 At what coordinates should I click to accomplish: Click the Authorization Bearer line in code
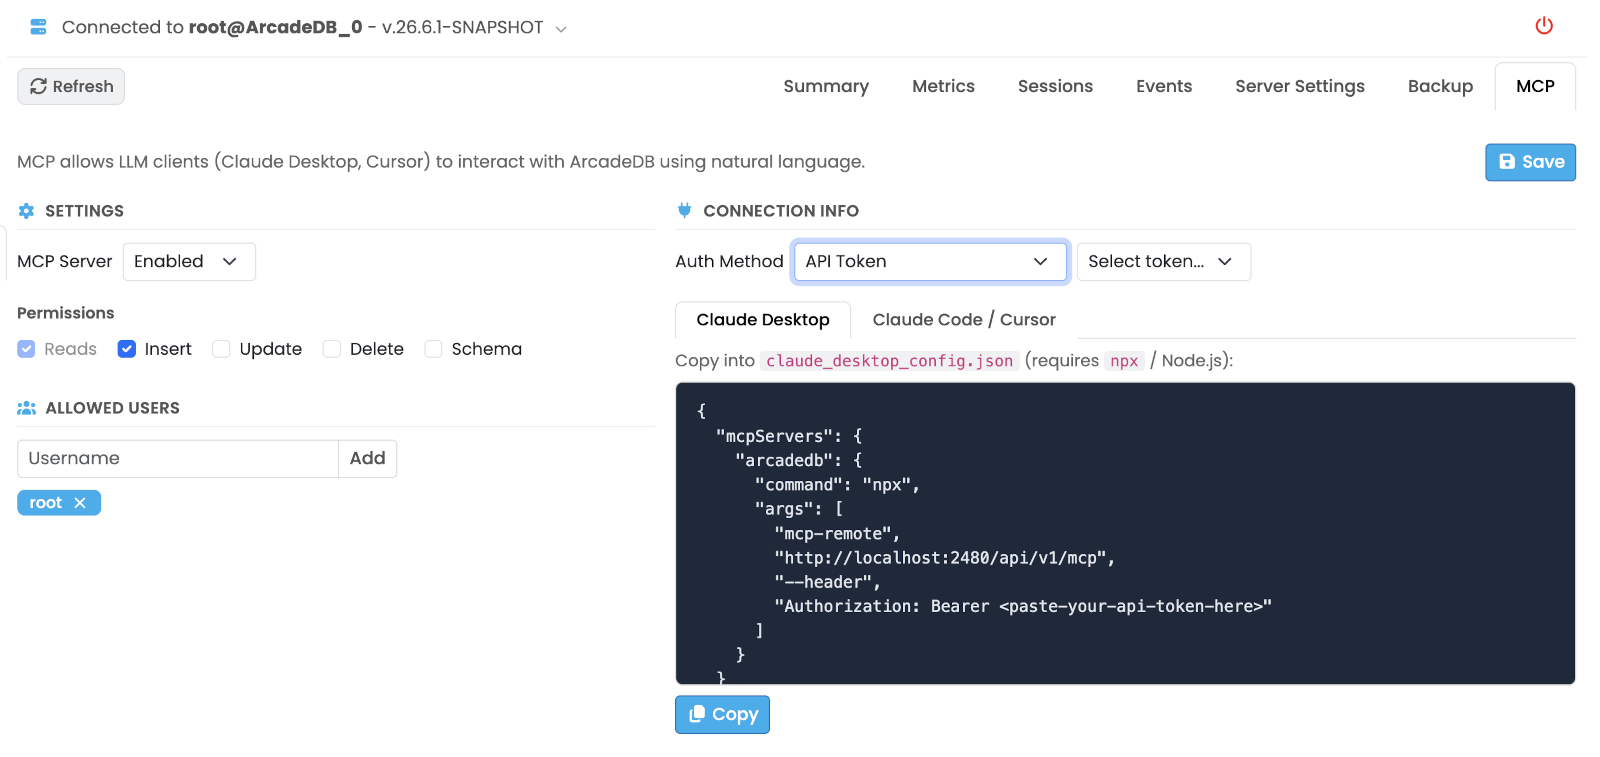click(x=1023, y=606)
